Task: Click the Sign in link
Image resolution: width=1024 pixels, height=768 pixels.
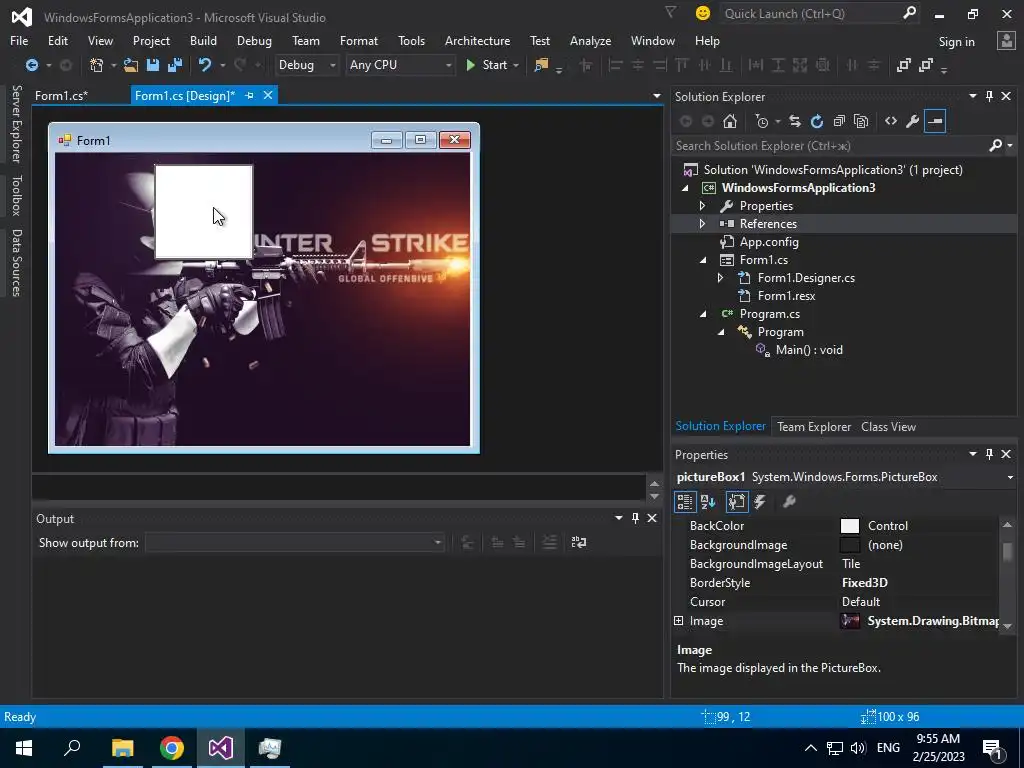Action: pos(956,42)
